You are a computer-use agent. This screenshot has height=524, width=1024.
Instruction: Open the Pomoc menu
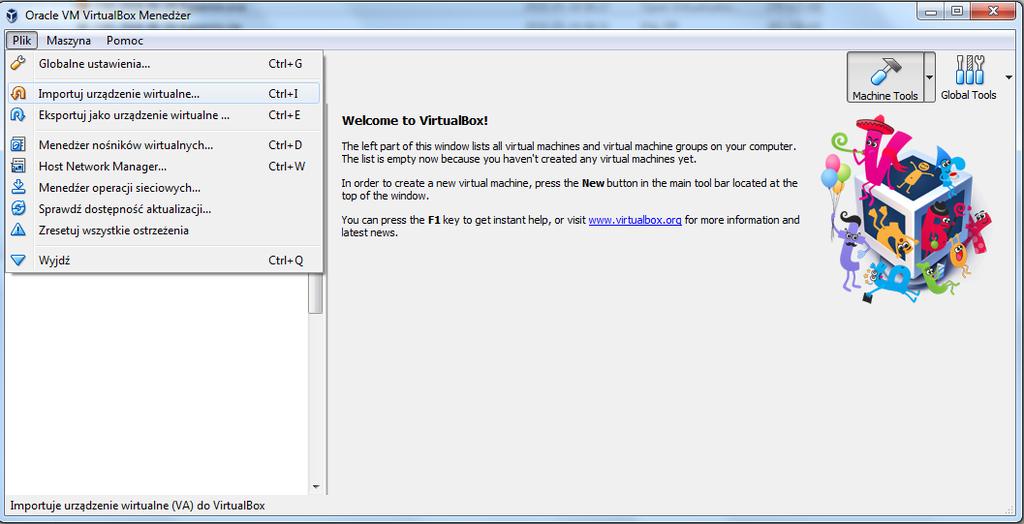(x=125, y=40)
